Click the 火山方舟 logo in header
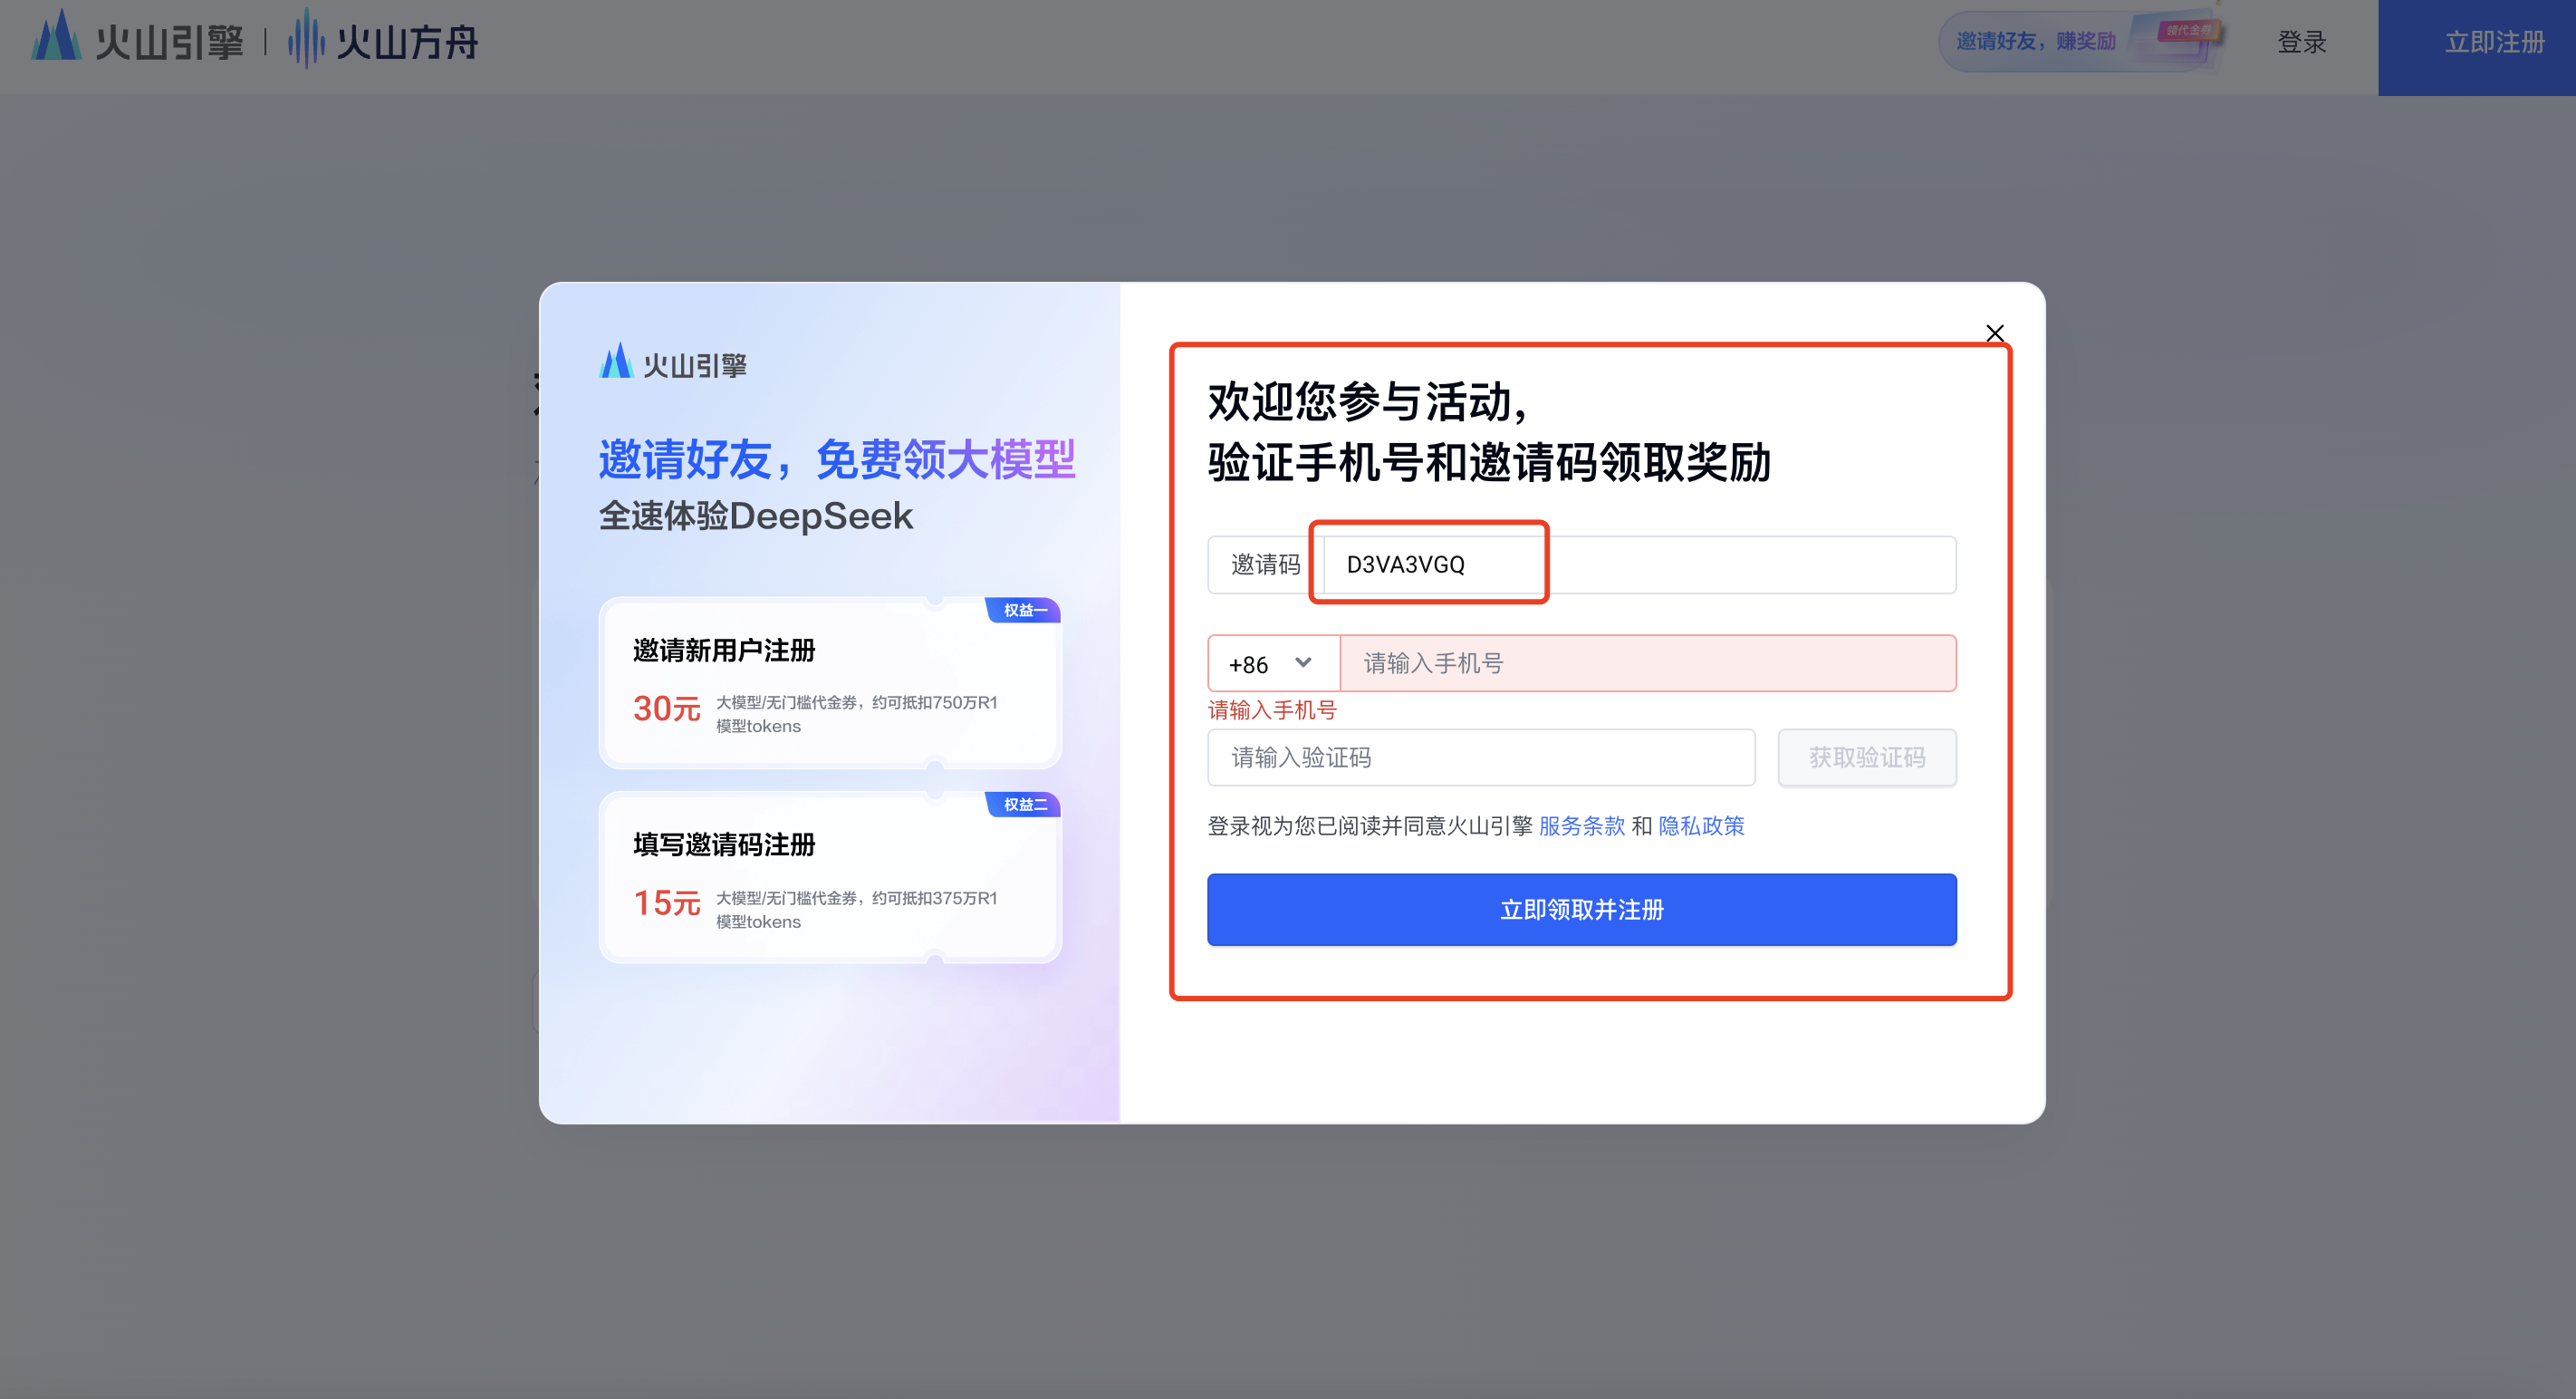This screenshot has width=2576, height=1399. point(383,40)
